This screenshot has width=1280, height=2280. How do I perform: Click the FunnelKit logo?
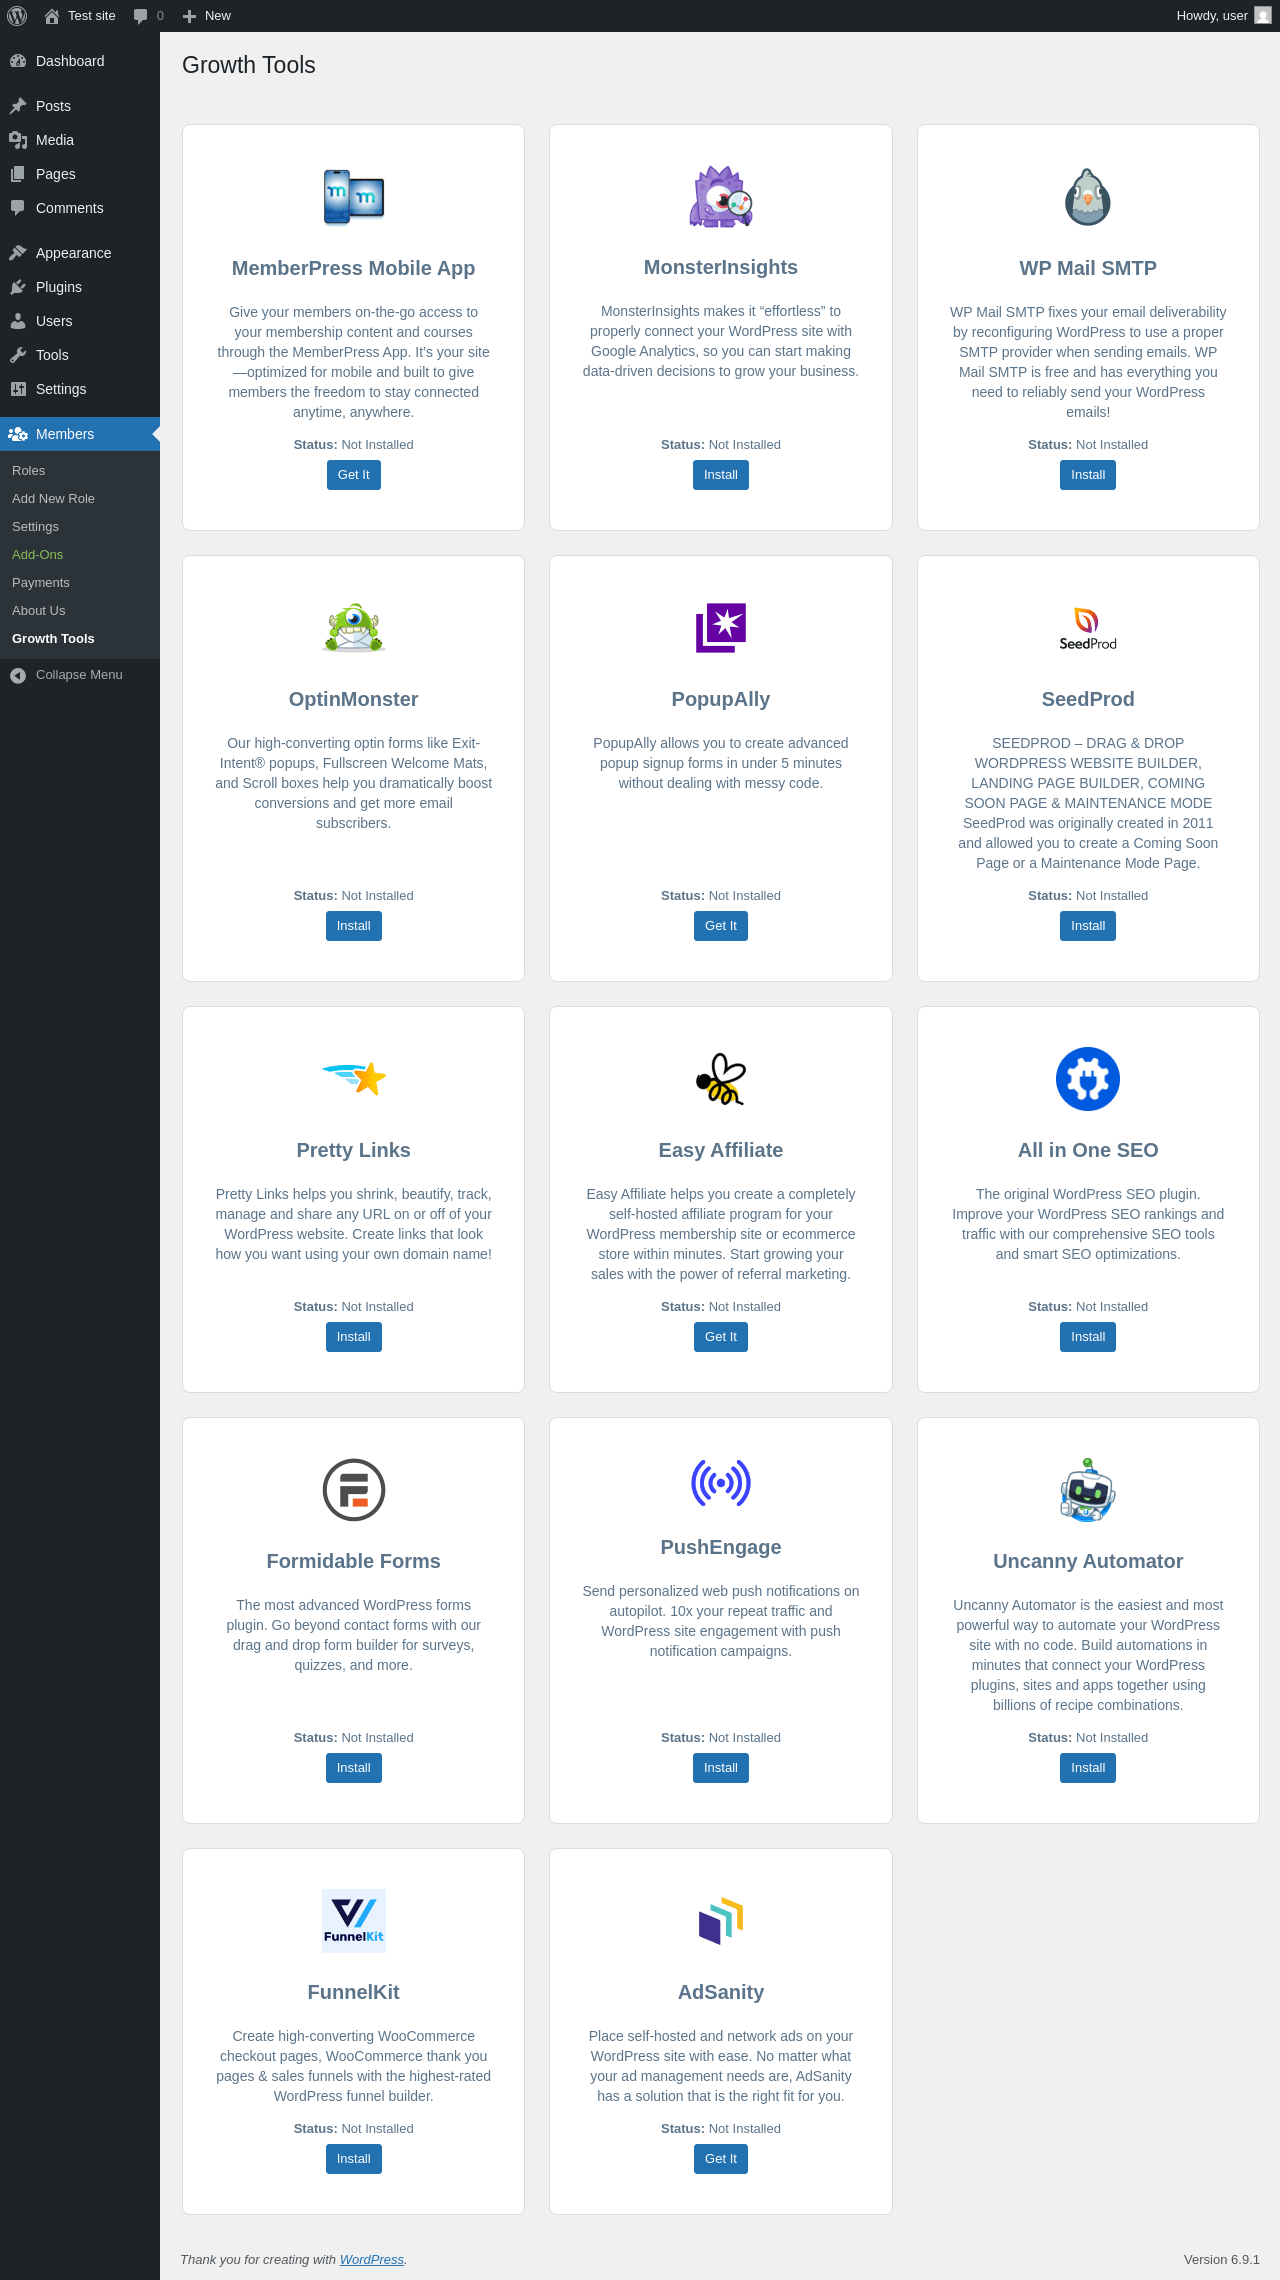tap(354, 1921)
